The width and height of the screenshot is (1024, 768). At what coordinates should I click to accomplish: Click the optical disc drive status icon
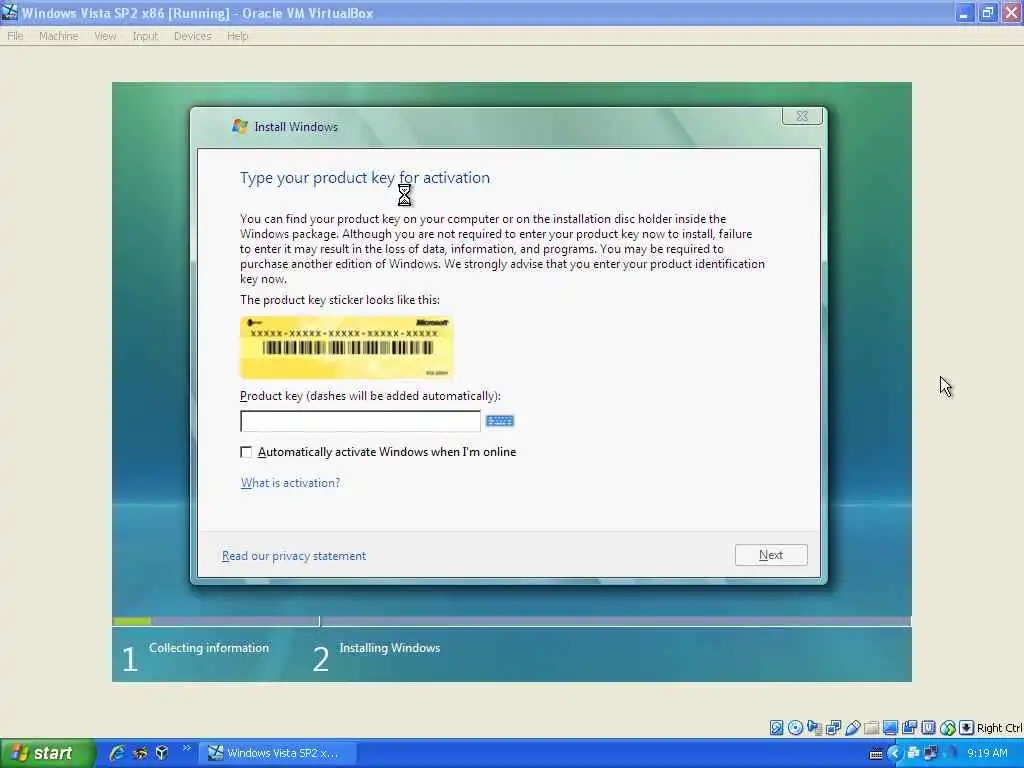(x=795, y=728)
